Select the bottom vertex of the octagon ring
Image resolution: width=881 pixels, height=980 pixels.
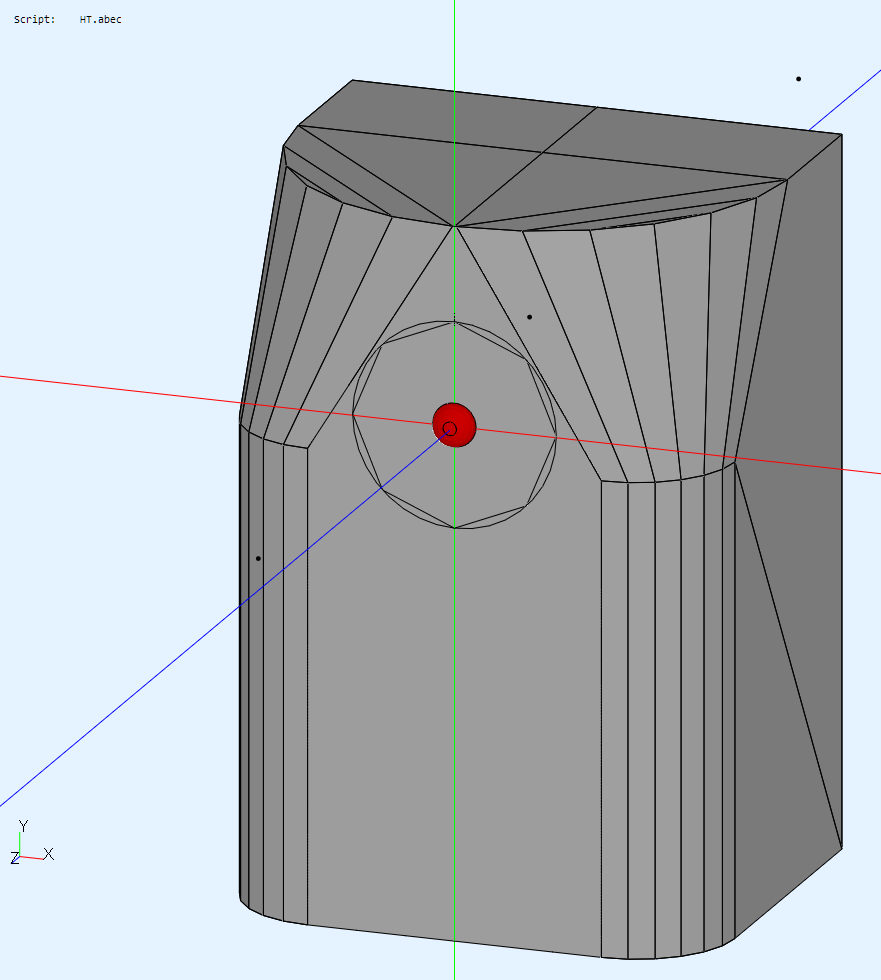455,528
